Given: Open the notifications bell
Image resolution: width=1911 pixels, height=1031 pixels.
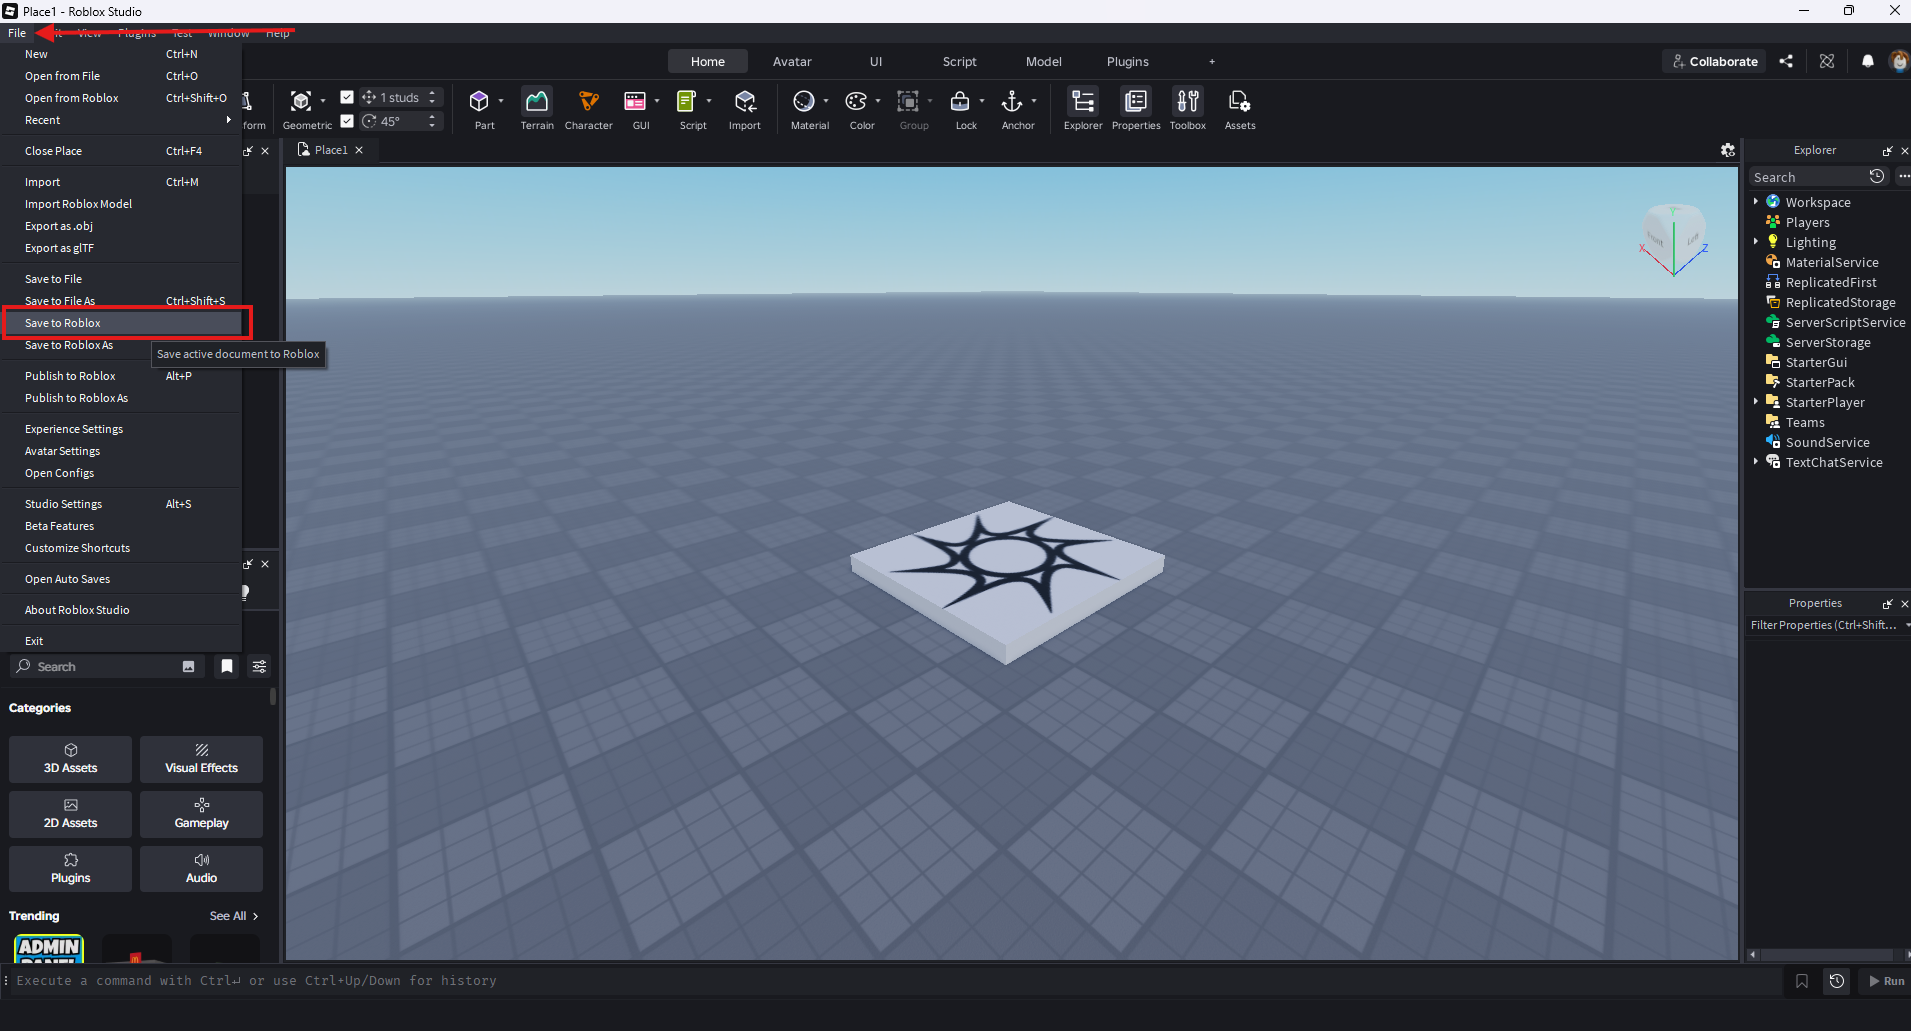Looking at the screenshot, I should (x=1868, y=61).
